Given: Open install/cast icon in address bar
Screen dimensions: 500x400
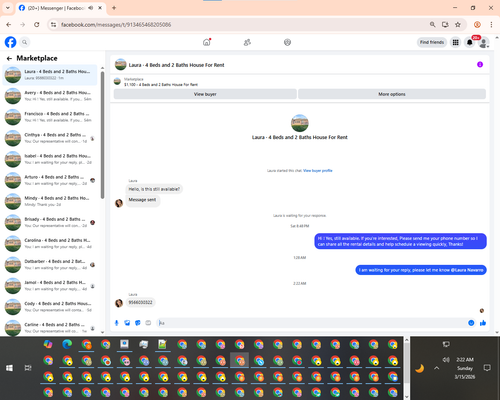Looking at the screenshot, I should click(x=445, y=25).
